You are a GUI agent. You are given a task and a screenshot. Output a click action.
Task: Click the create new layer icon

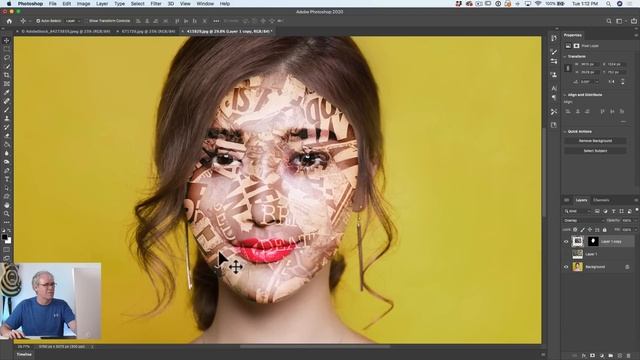pos(620,356)
